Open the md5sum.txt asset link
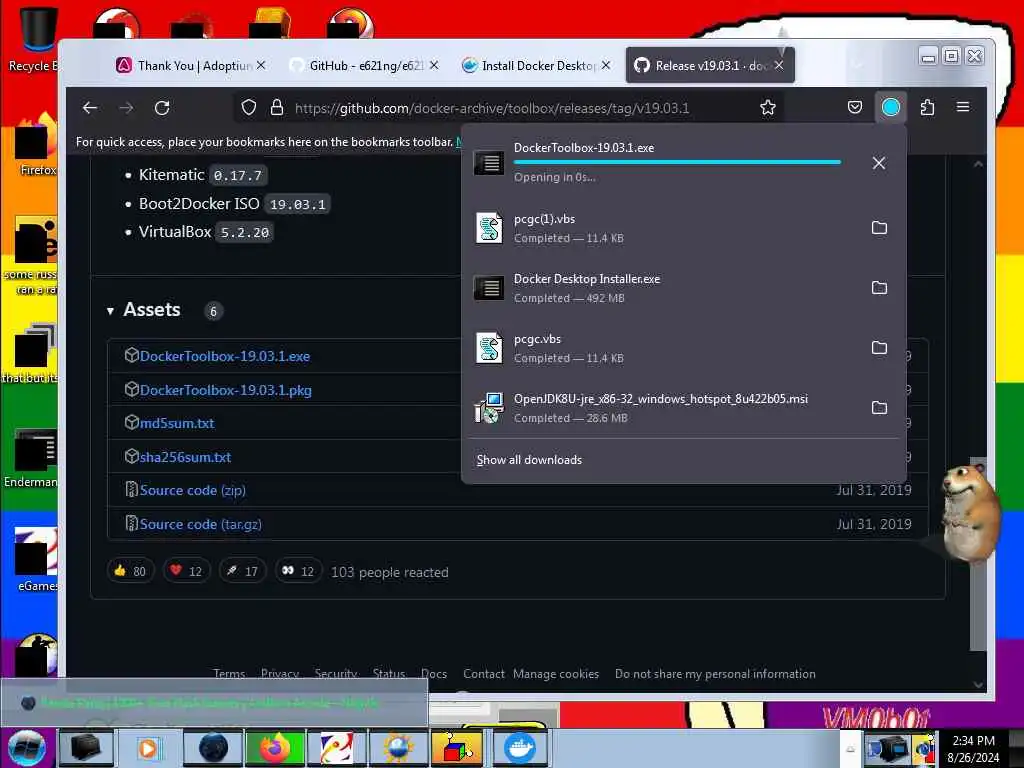Image resolution: width=1024 pixels, height=768 pixels. coord(177,423)
